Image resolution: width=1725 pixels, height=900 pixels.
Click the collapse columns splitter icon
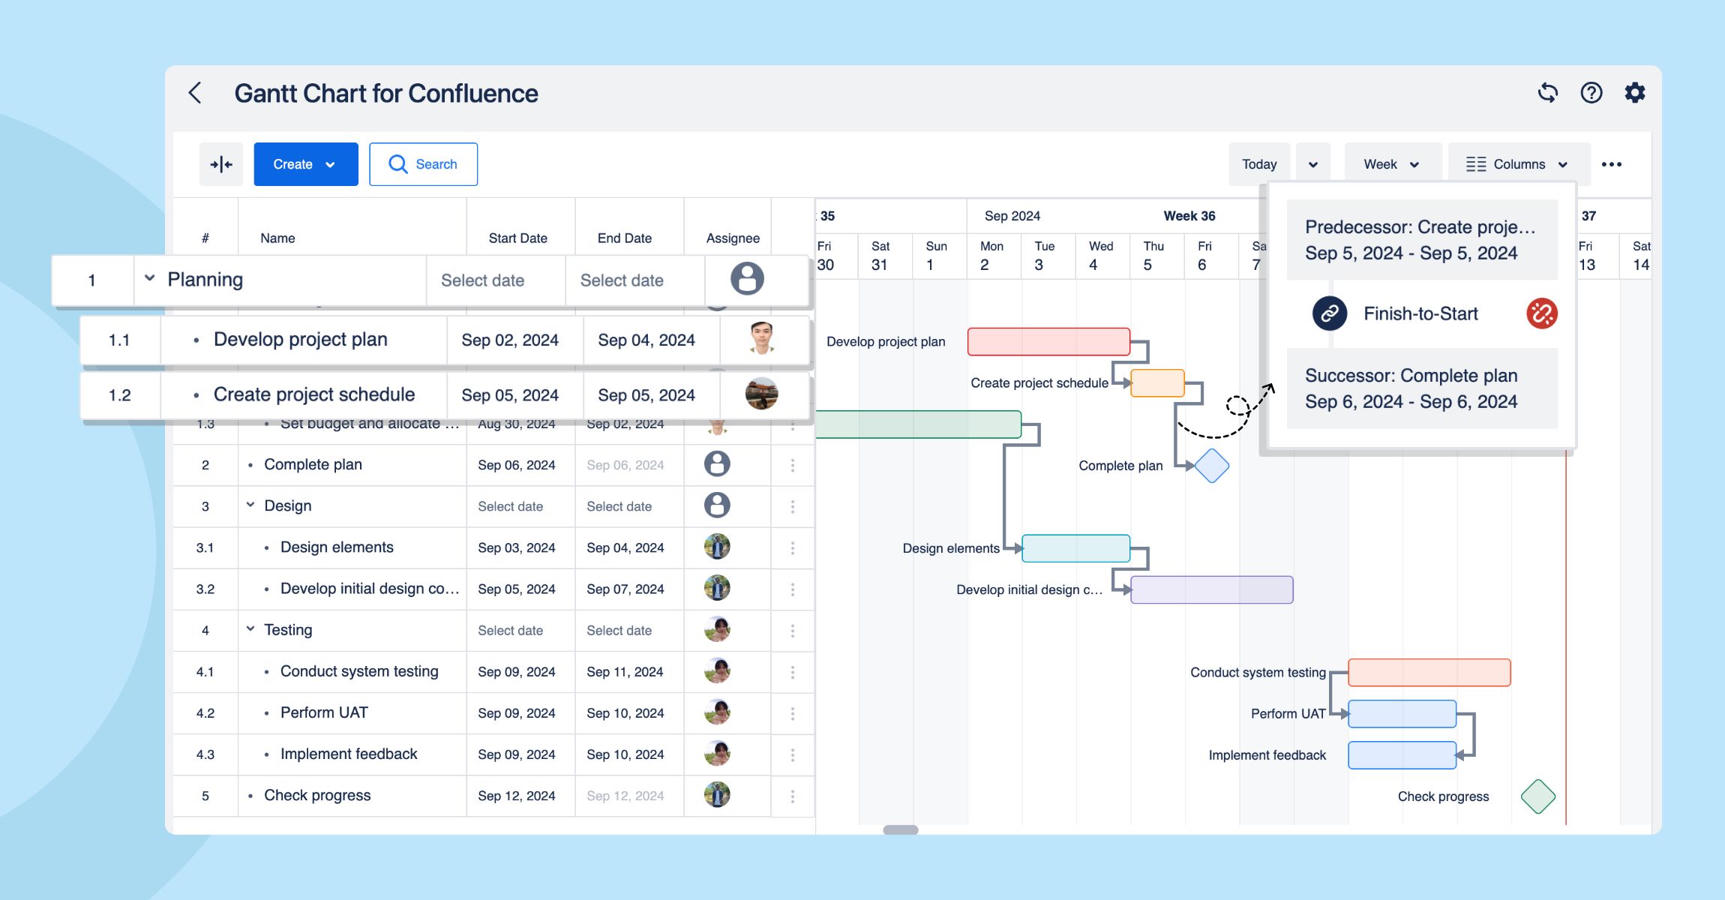[221, 164]
